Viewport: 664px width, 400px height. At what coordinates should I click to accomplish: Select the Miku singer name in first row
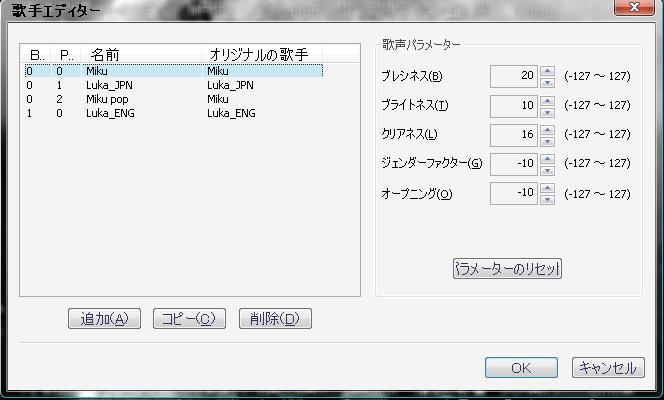pyautogui.click(x=97, y=71)
